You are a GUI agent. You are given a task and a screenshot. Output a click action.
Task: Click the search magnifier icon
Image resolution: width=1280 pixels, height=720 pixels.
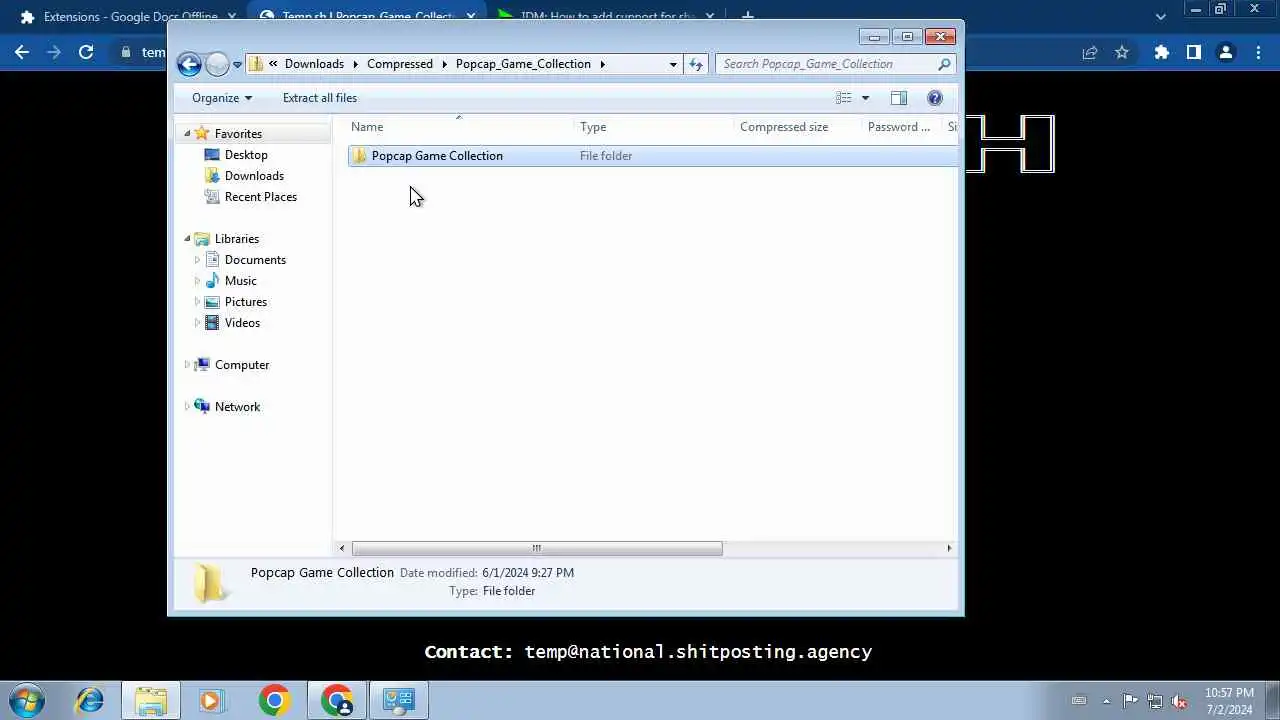pyautogui.click(x=944, y=64)
